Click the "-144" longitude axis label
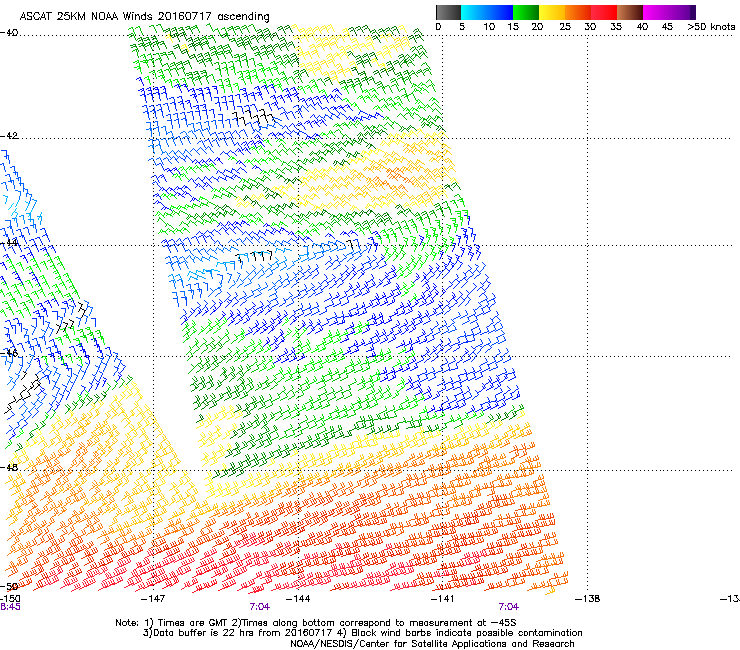This screenshot has height=650, width=740. (298, 599)
